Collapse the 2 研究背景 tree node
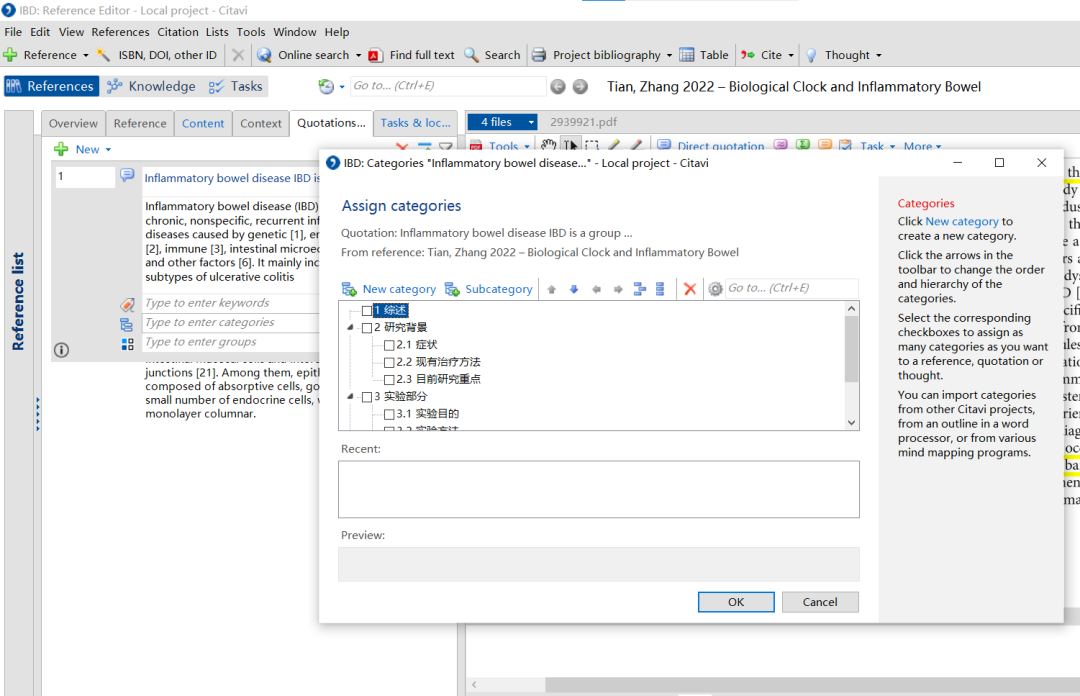The height and width of the screenshot is (696, 1080). tap(351, 327)
